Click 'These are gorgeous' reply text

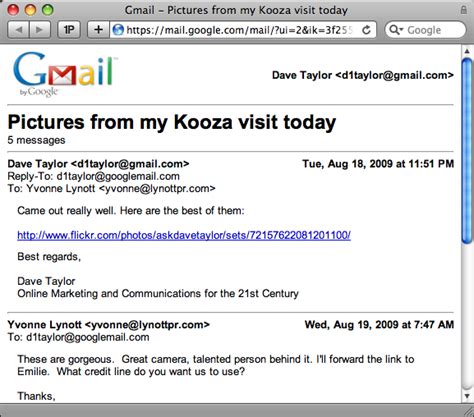(x=216, y=365)
